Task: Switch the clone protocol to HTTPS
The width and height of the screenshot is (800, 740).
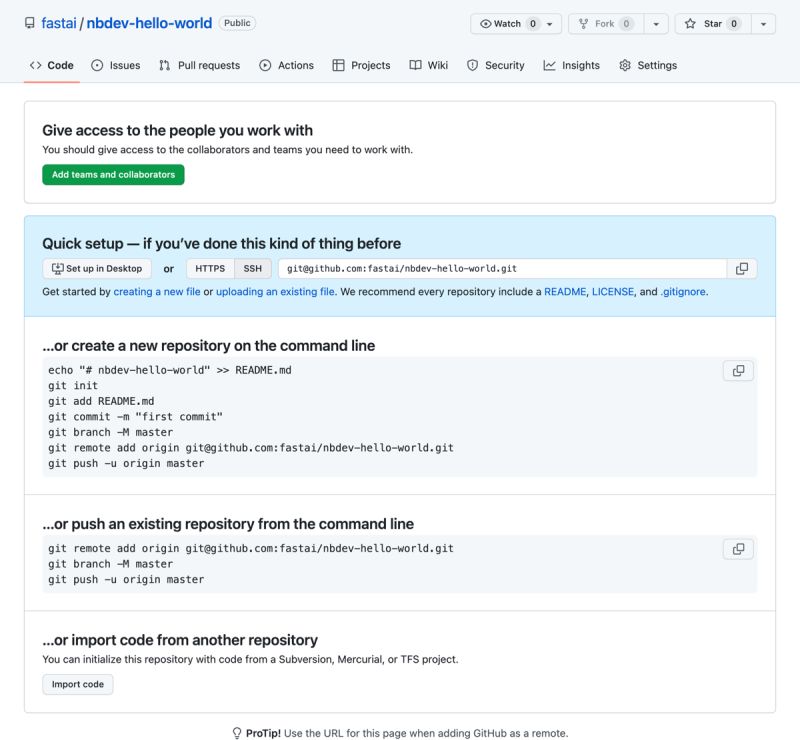Action: pos(210,268)
